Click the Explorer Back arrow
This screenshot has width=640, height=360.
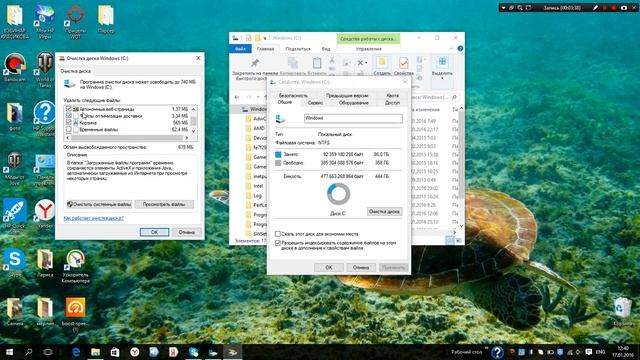click(237, 97)
